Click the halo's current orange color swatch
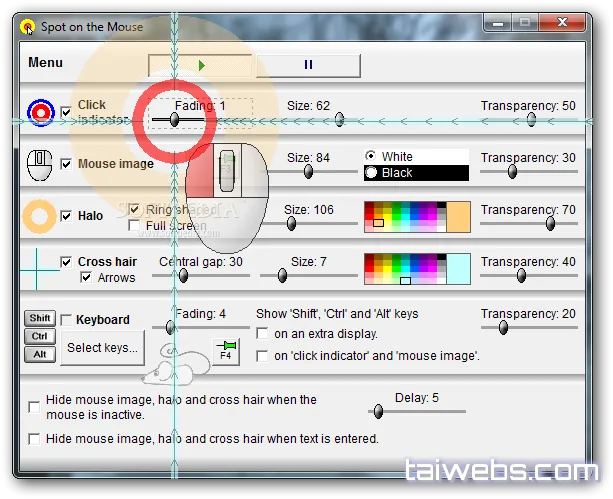The height and width of the screenshot is (499, 613). 459,217
